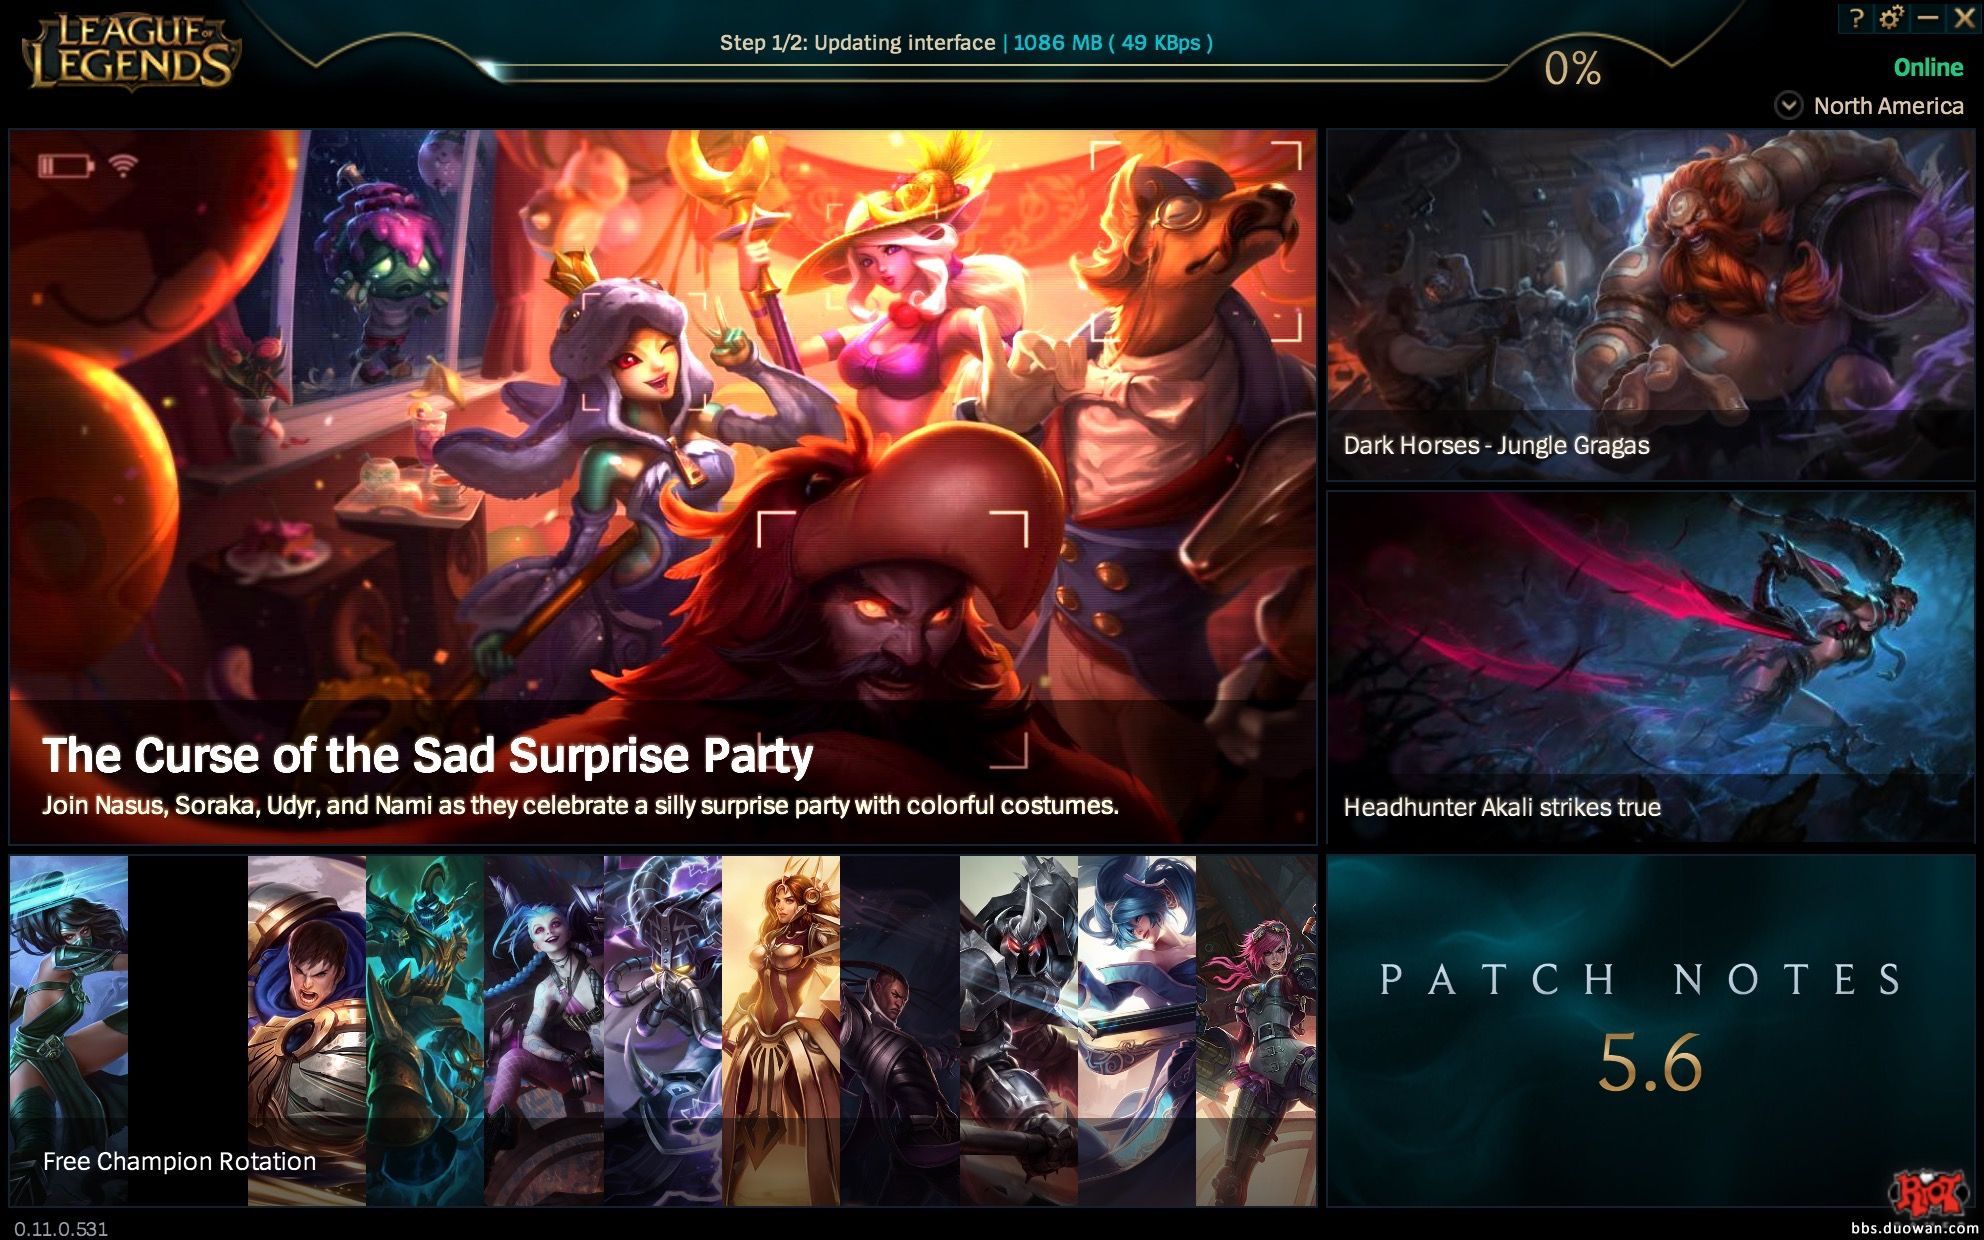Viewport: 1984px width, 1240px height.
Task: Select Leona portrait in free rotation
Action: pyautogui.click(x=781, y=1030)
